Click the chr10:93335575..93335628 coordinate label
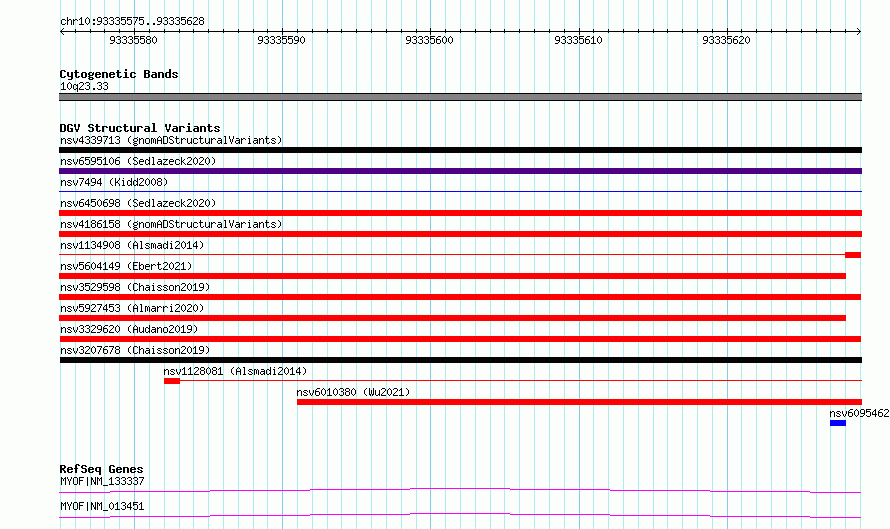The height and width of the screenshot is (529, 890). point(132,21)
